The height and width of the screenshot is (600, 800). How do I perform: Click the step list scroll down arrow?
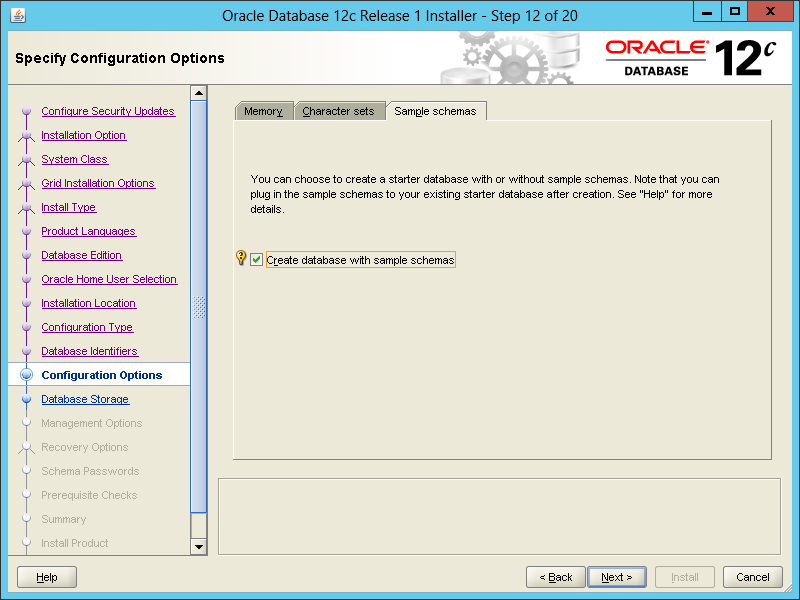(x=198, y=546)
